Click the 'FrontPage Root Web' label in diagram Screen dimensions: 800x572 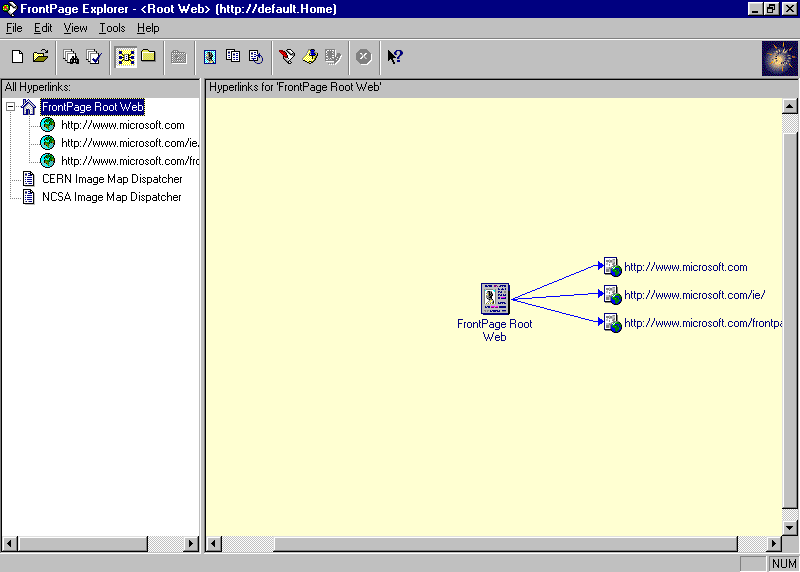(x=494, y=330)
